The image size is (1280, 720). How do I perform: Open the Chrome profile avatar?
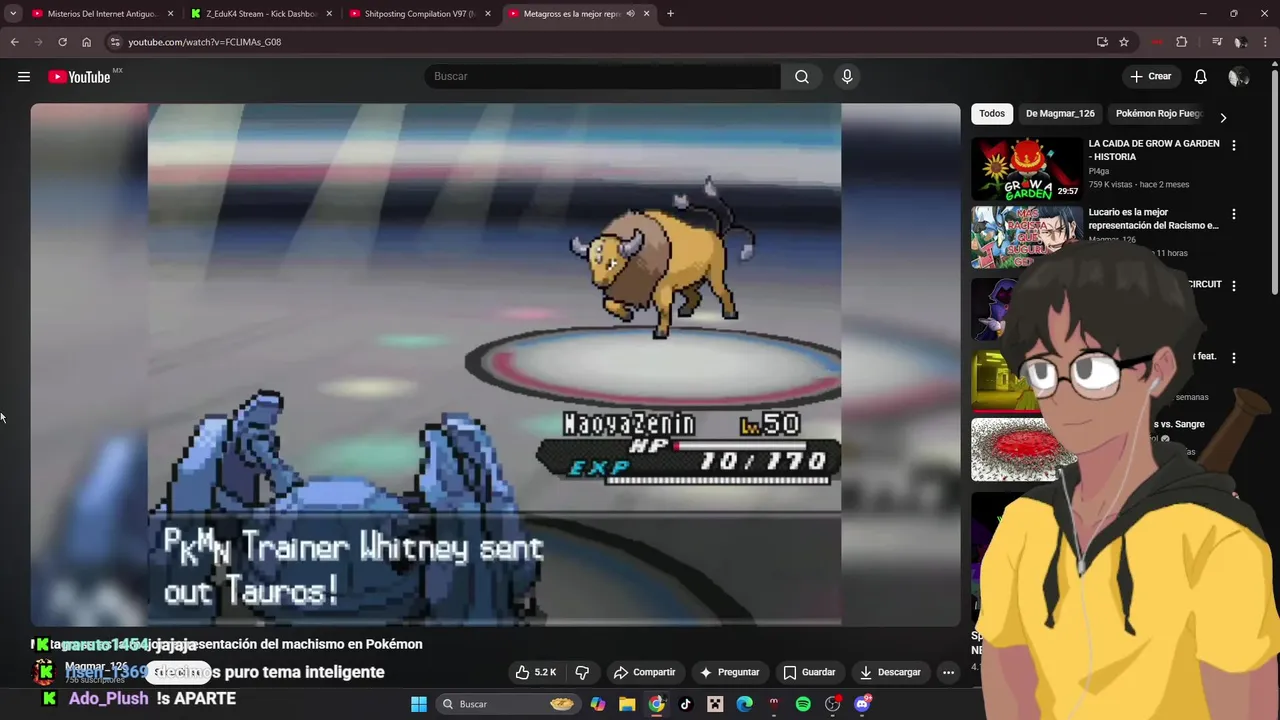point(1240,42)
